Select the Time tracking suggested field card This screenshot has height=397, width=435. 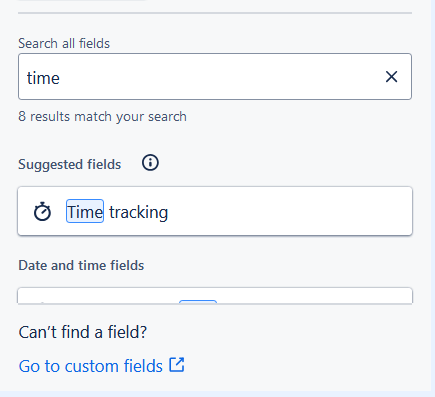(x=215, y=211)
